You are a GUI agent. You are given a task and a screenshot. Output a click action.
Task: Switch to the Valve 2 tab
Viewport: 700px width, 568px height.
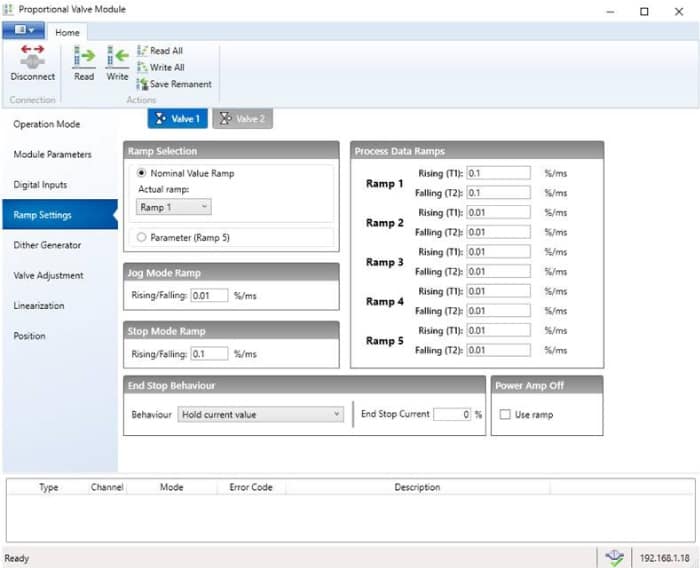pos(242,119)
